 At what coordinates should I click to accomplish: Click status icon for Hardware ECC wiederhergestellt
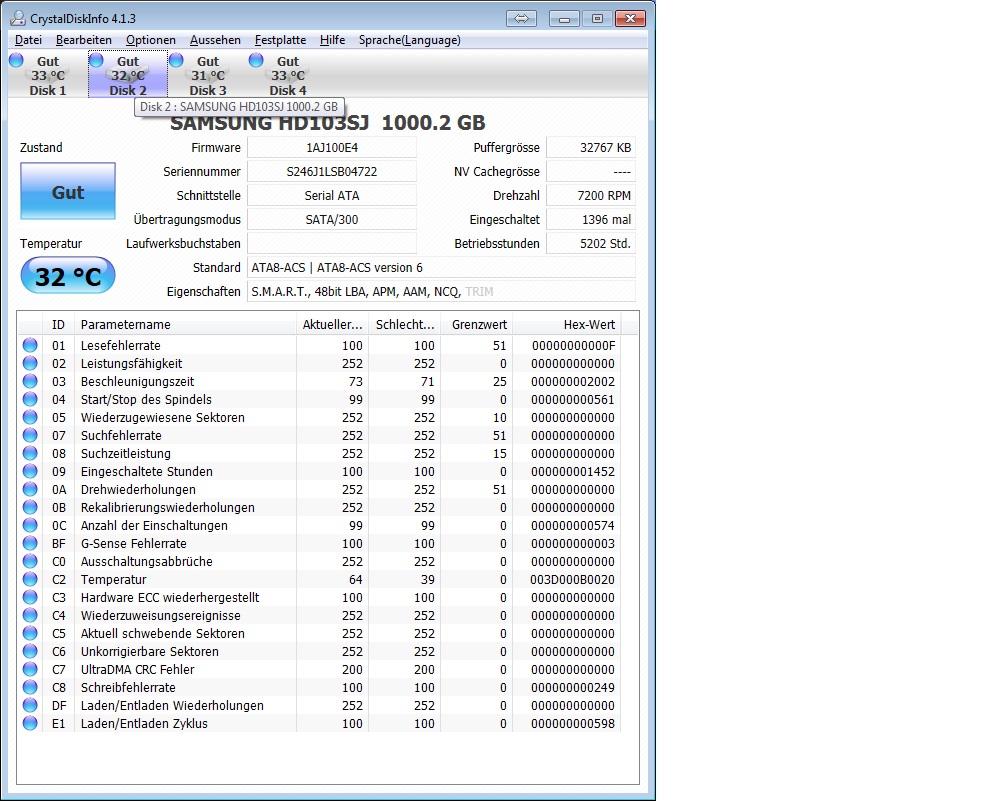pyautogui.click(x=30, y=597)
